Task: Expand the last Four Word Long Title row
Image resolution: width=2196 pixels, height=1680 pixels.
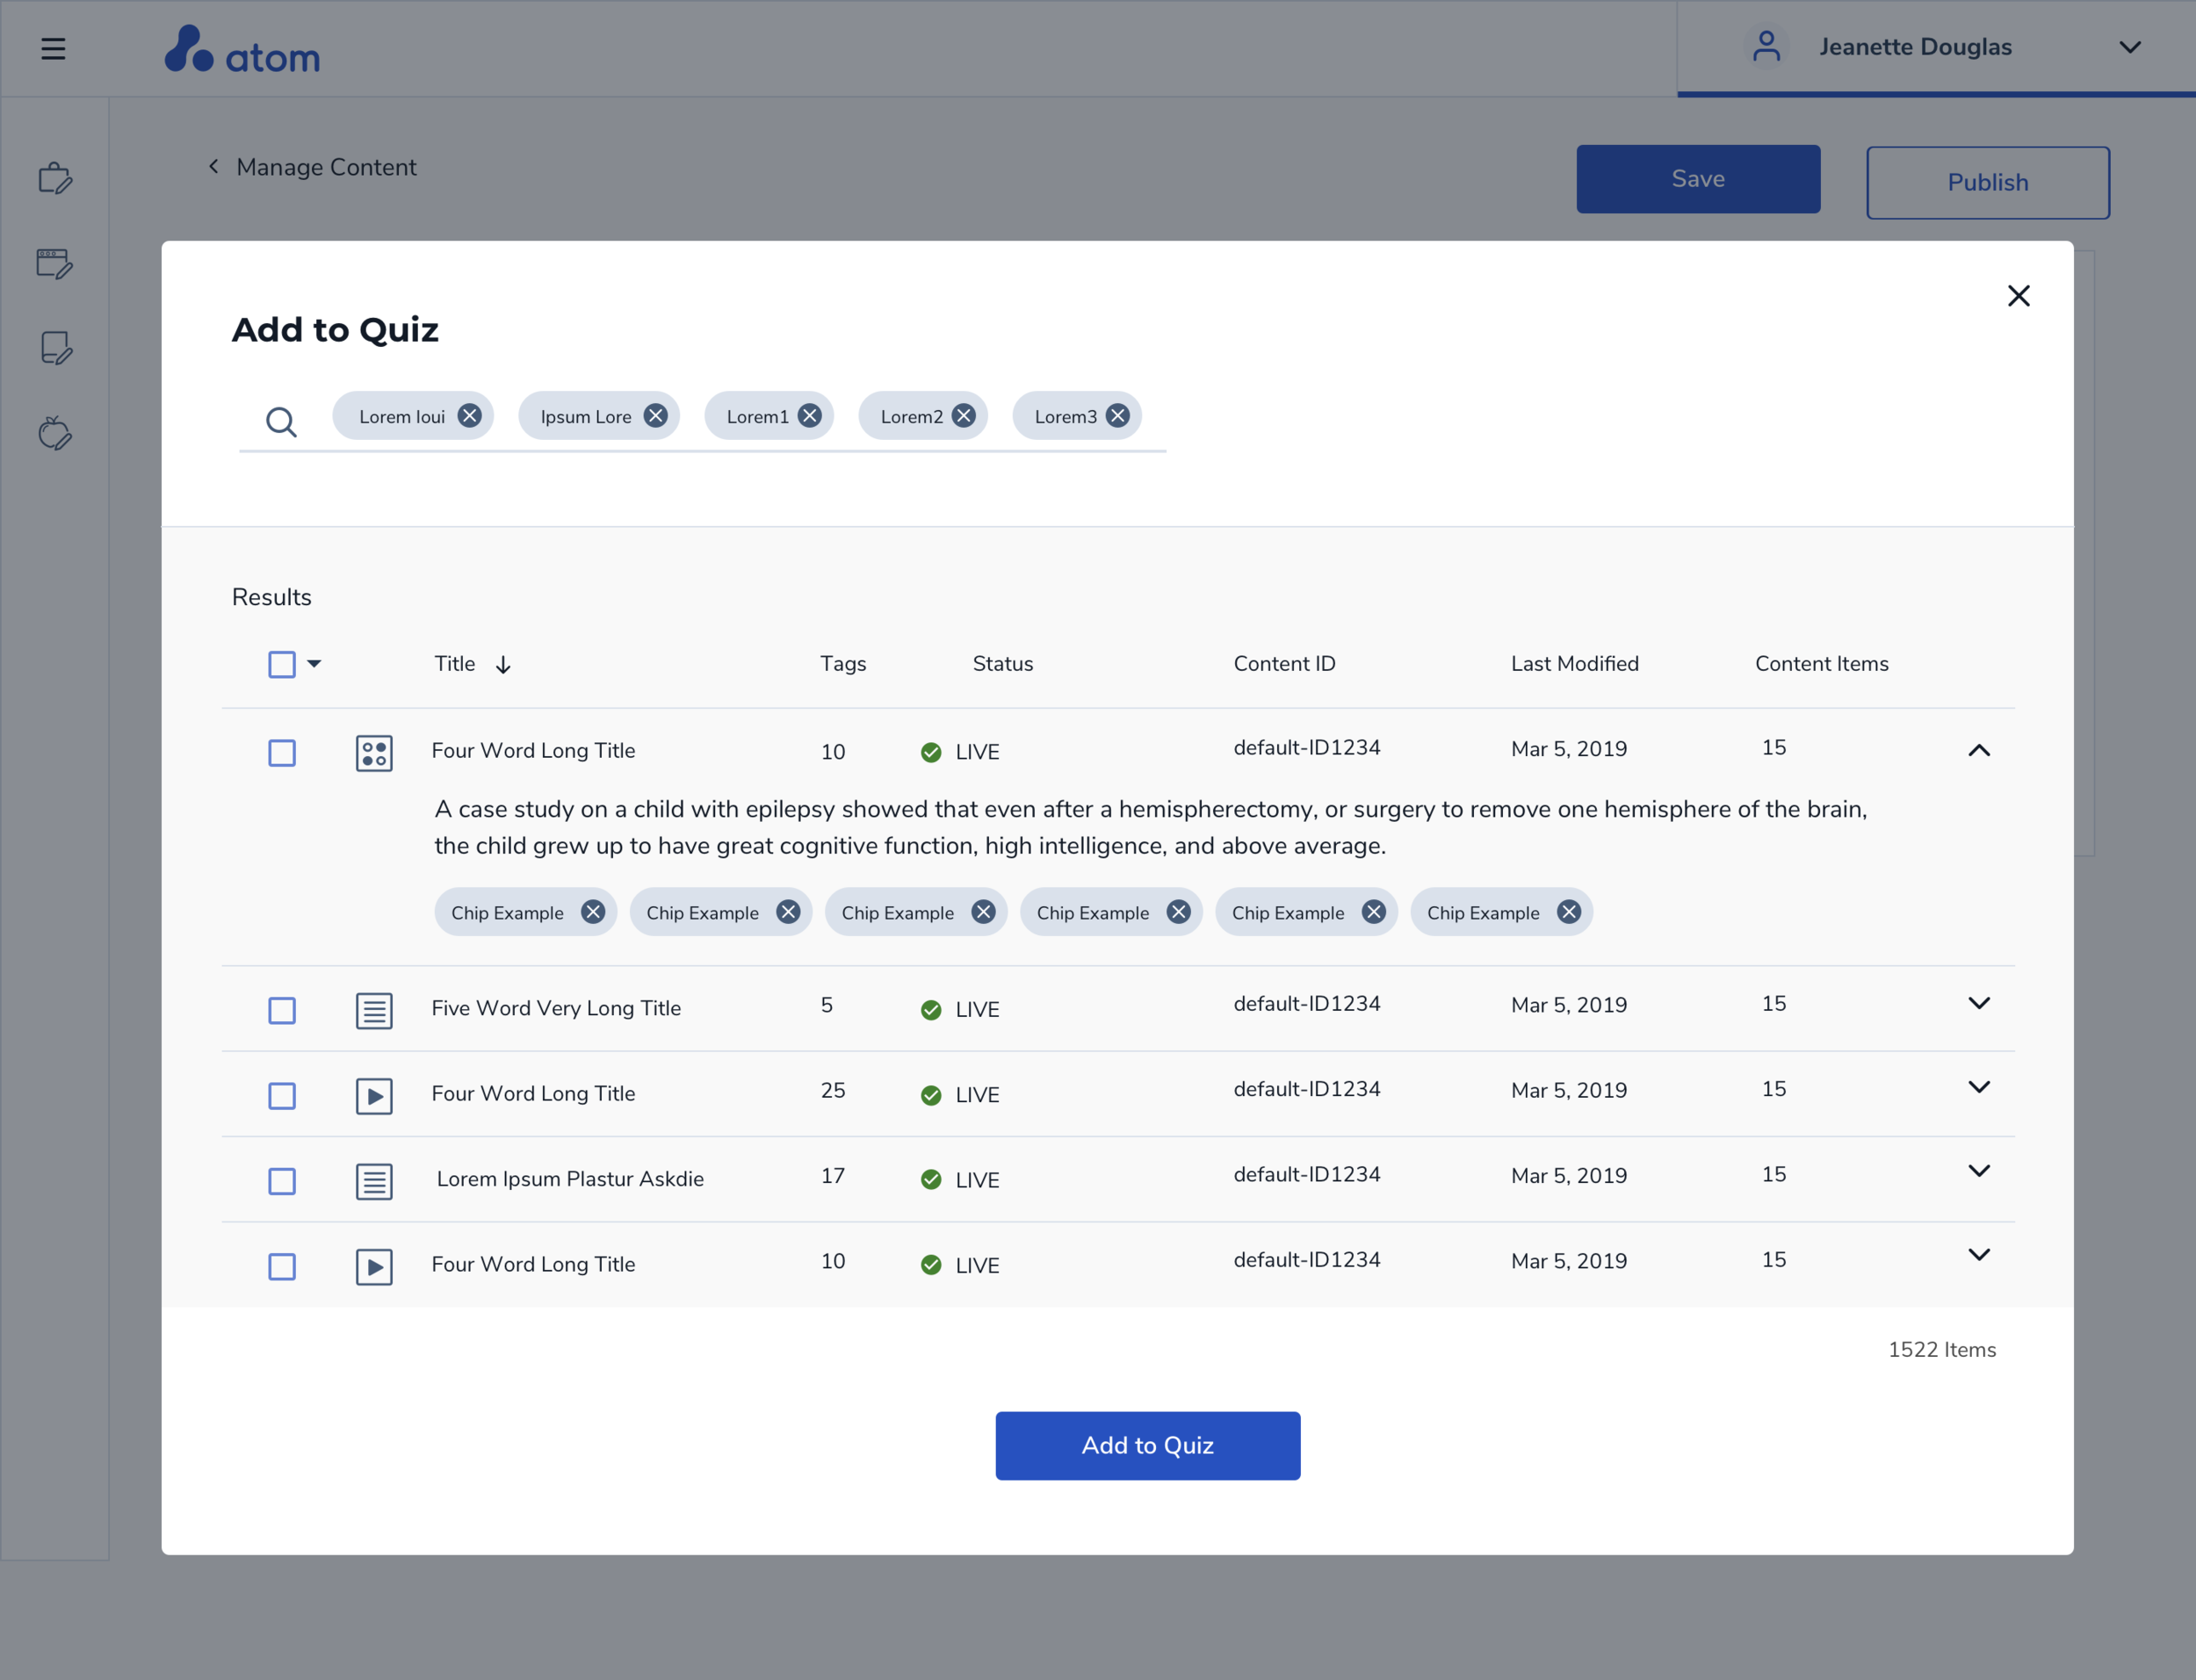Action: pyautogui.click(x=1979, y=1255)
